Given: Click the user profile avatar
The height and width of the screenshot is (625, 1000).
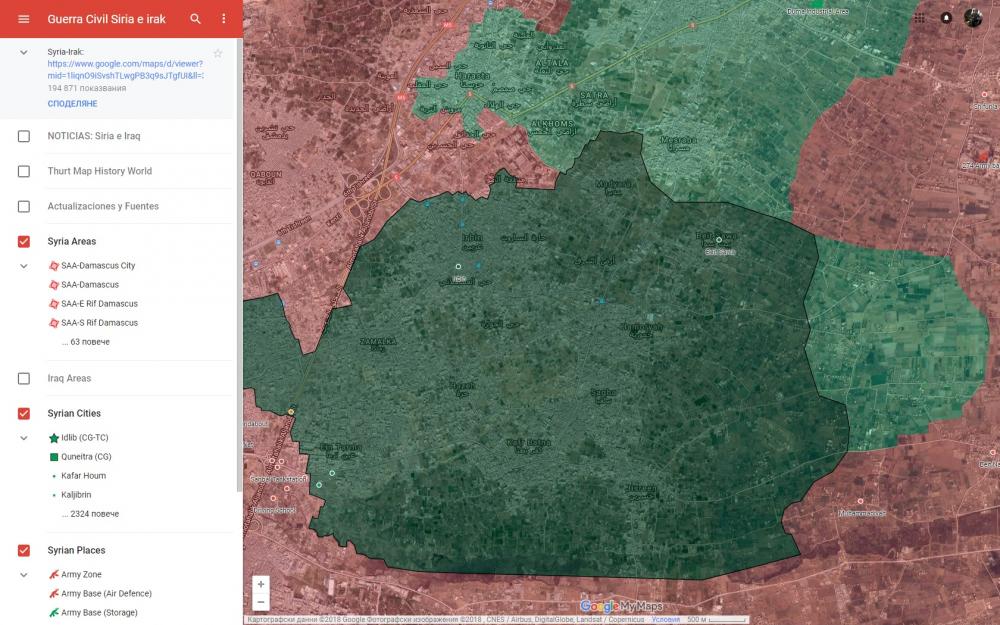Looking at the screenshot, I should 973,18.
